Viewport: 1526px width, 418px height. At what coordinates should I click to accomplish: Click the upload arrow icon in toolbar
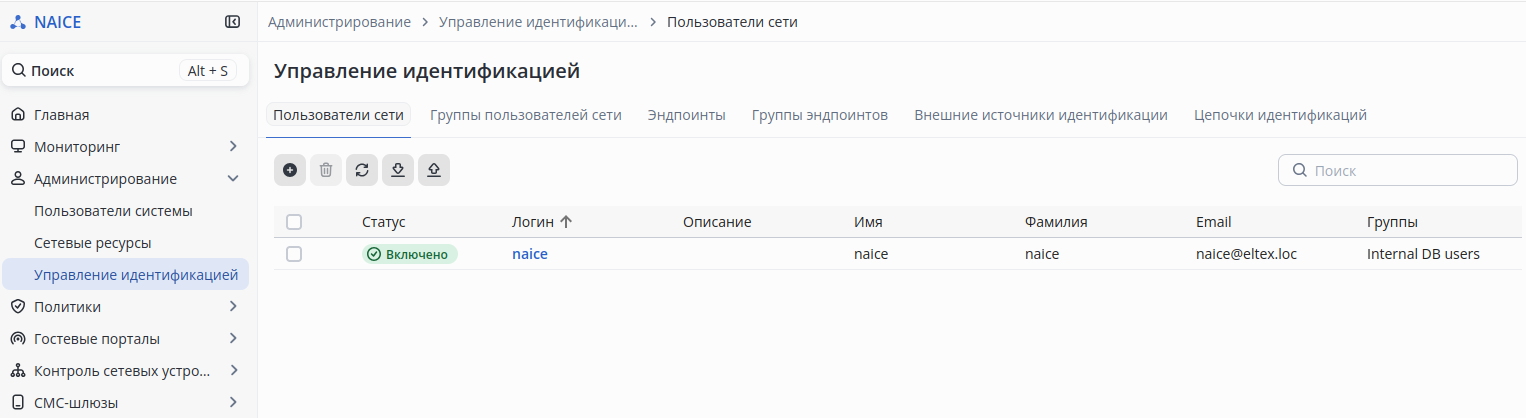[434, 170]
